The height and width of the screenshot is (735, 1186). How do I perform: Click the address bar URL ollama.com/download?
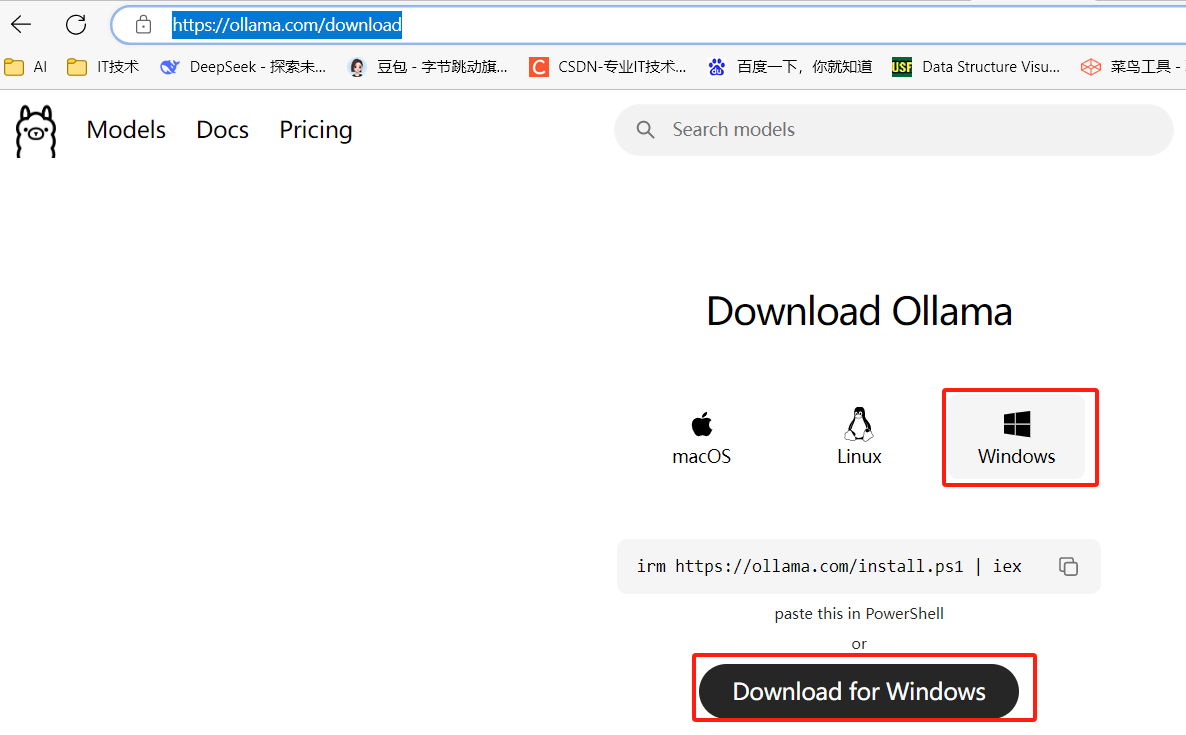point(287,25)
